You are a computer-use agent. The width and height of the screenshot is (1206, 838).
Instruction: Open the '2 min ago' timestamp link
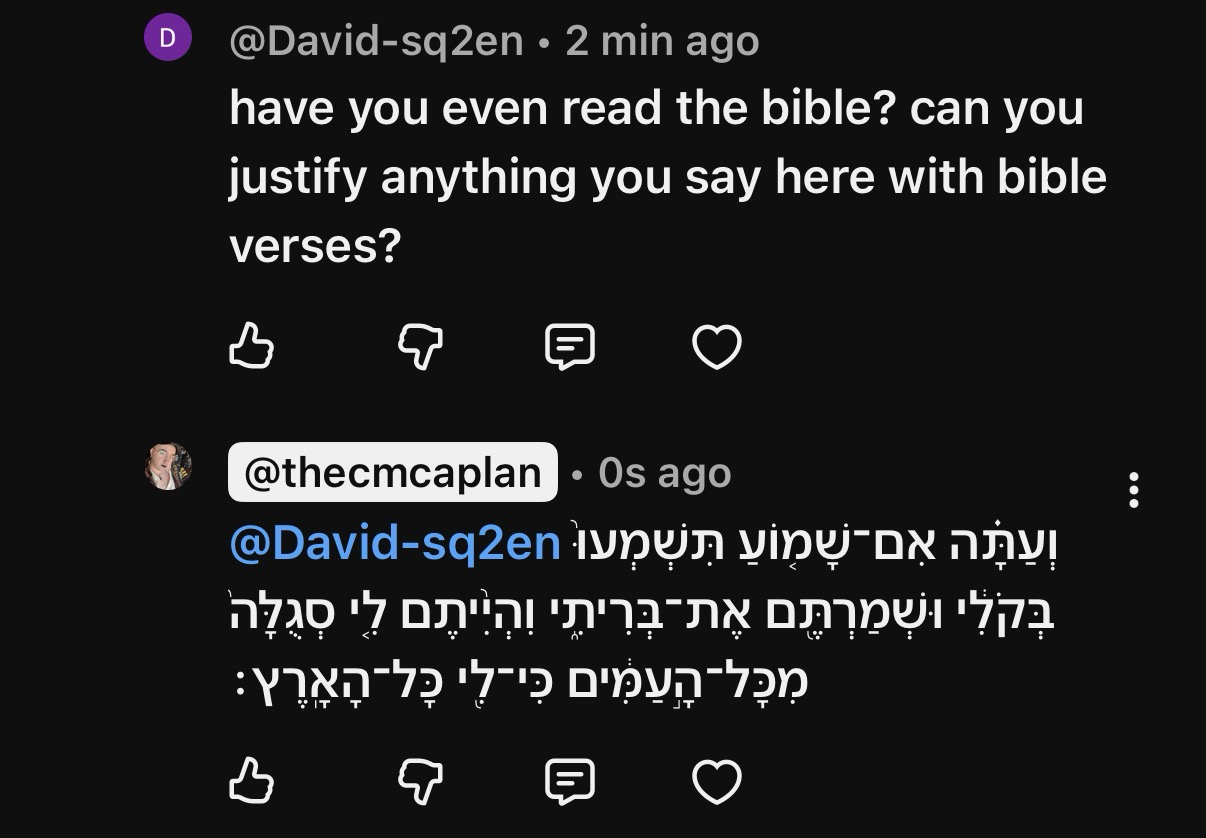pos(662,41)
